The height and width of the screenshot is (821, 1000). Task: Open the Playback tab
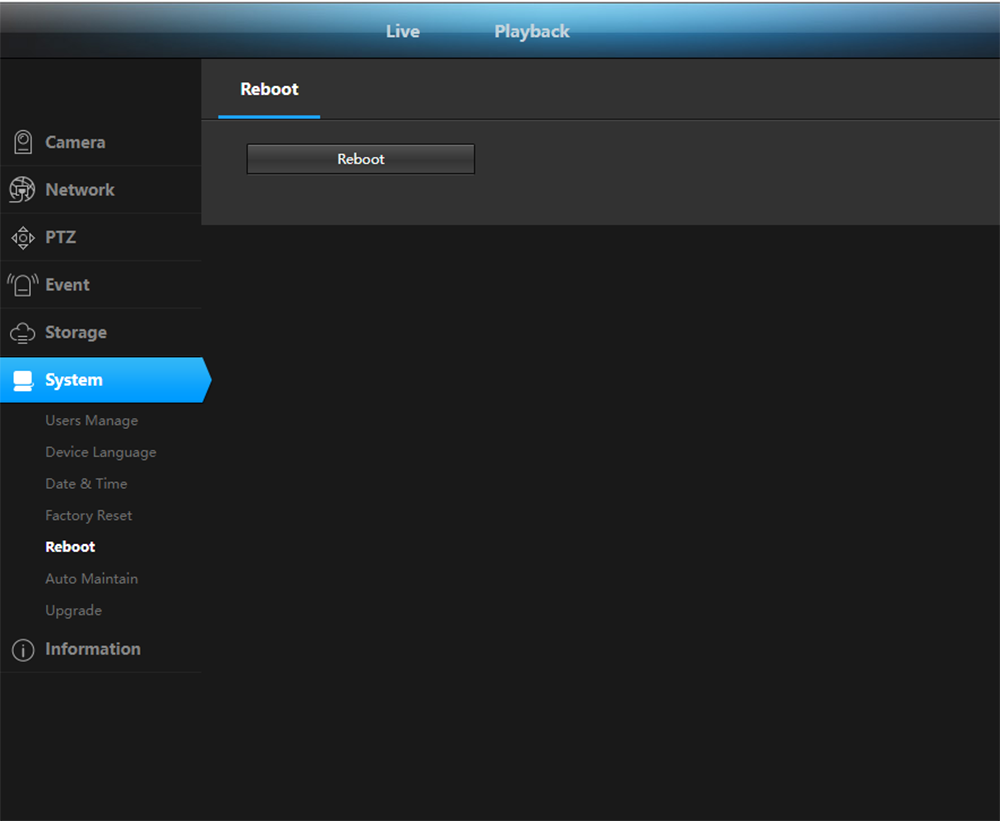pyautogui.click(x=531, y=32)
